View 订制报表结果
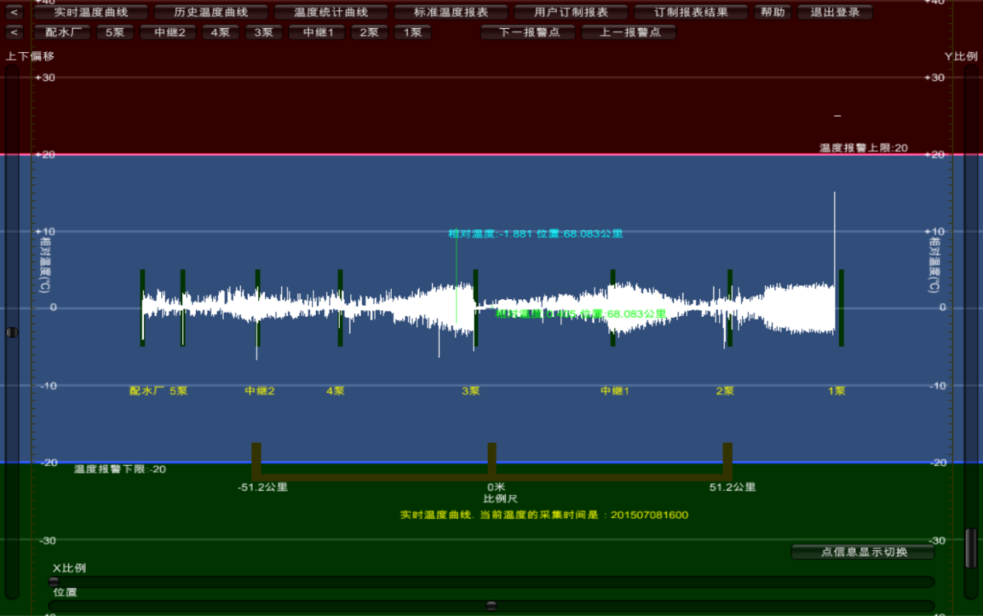Image resolution: width=983 pixels, height=616 pixels. pyautogui.click(x=691, y=12)
